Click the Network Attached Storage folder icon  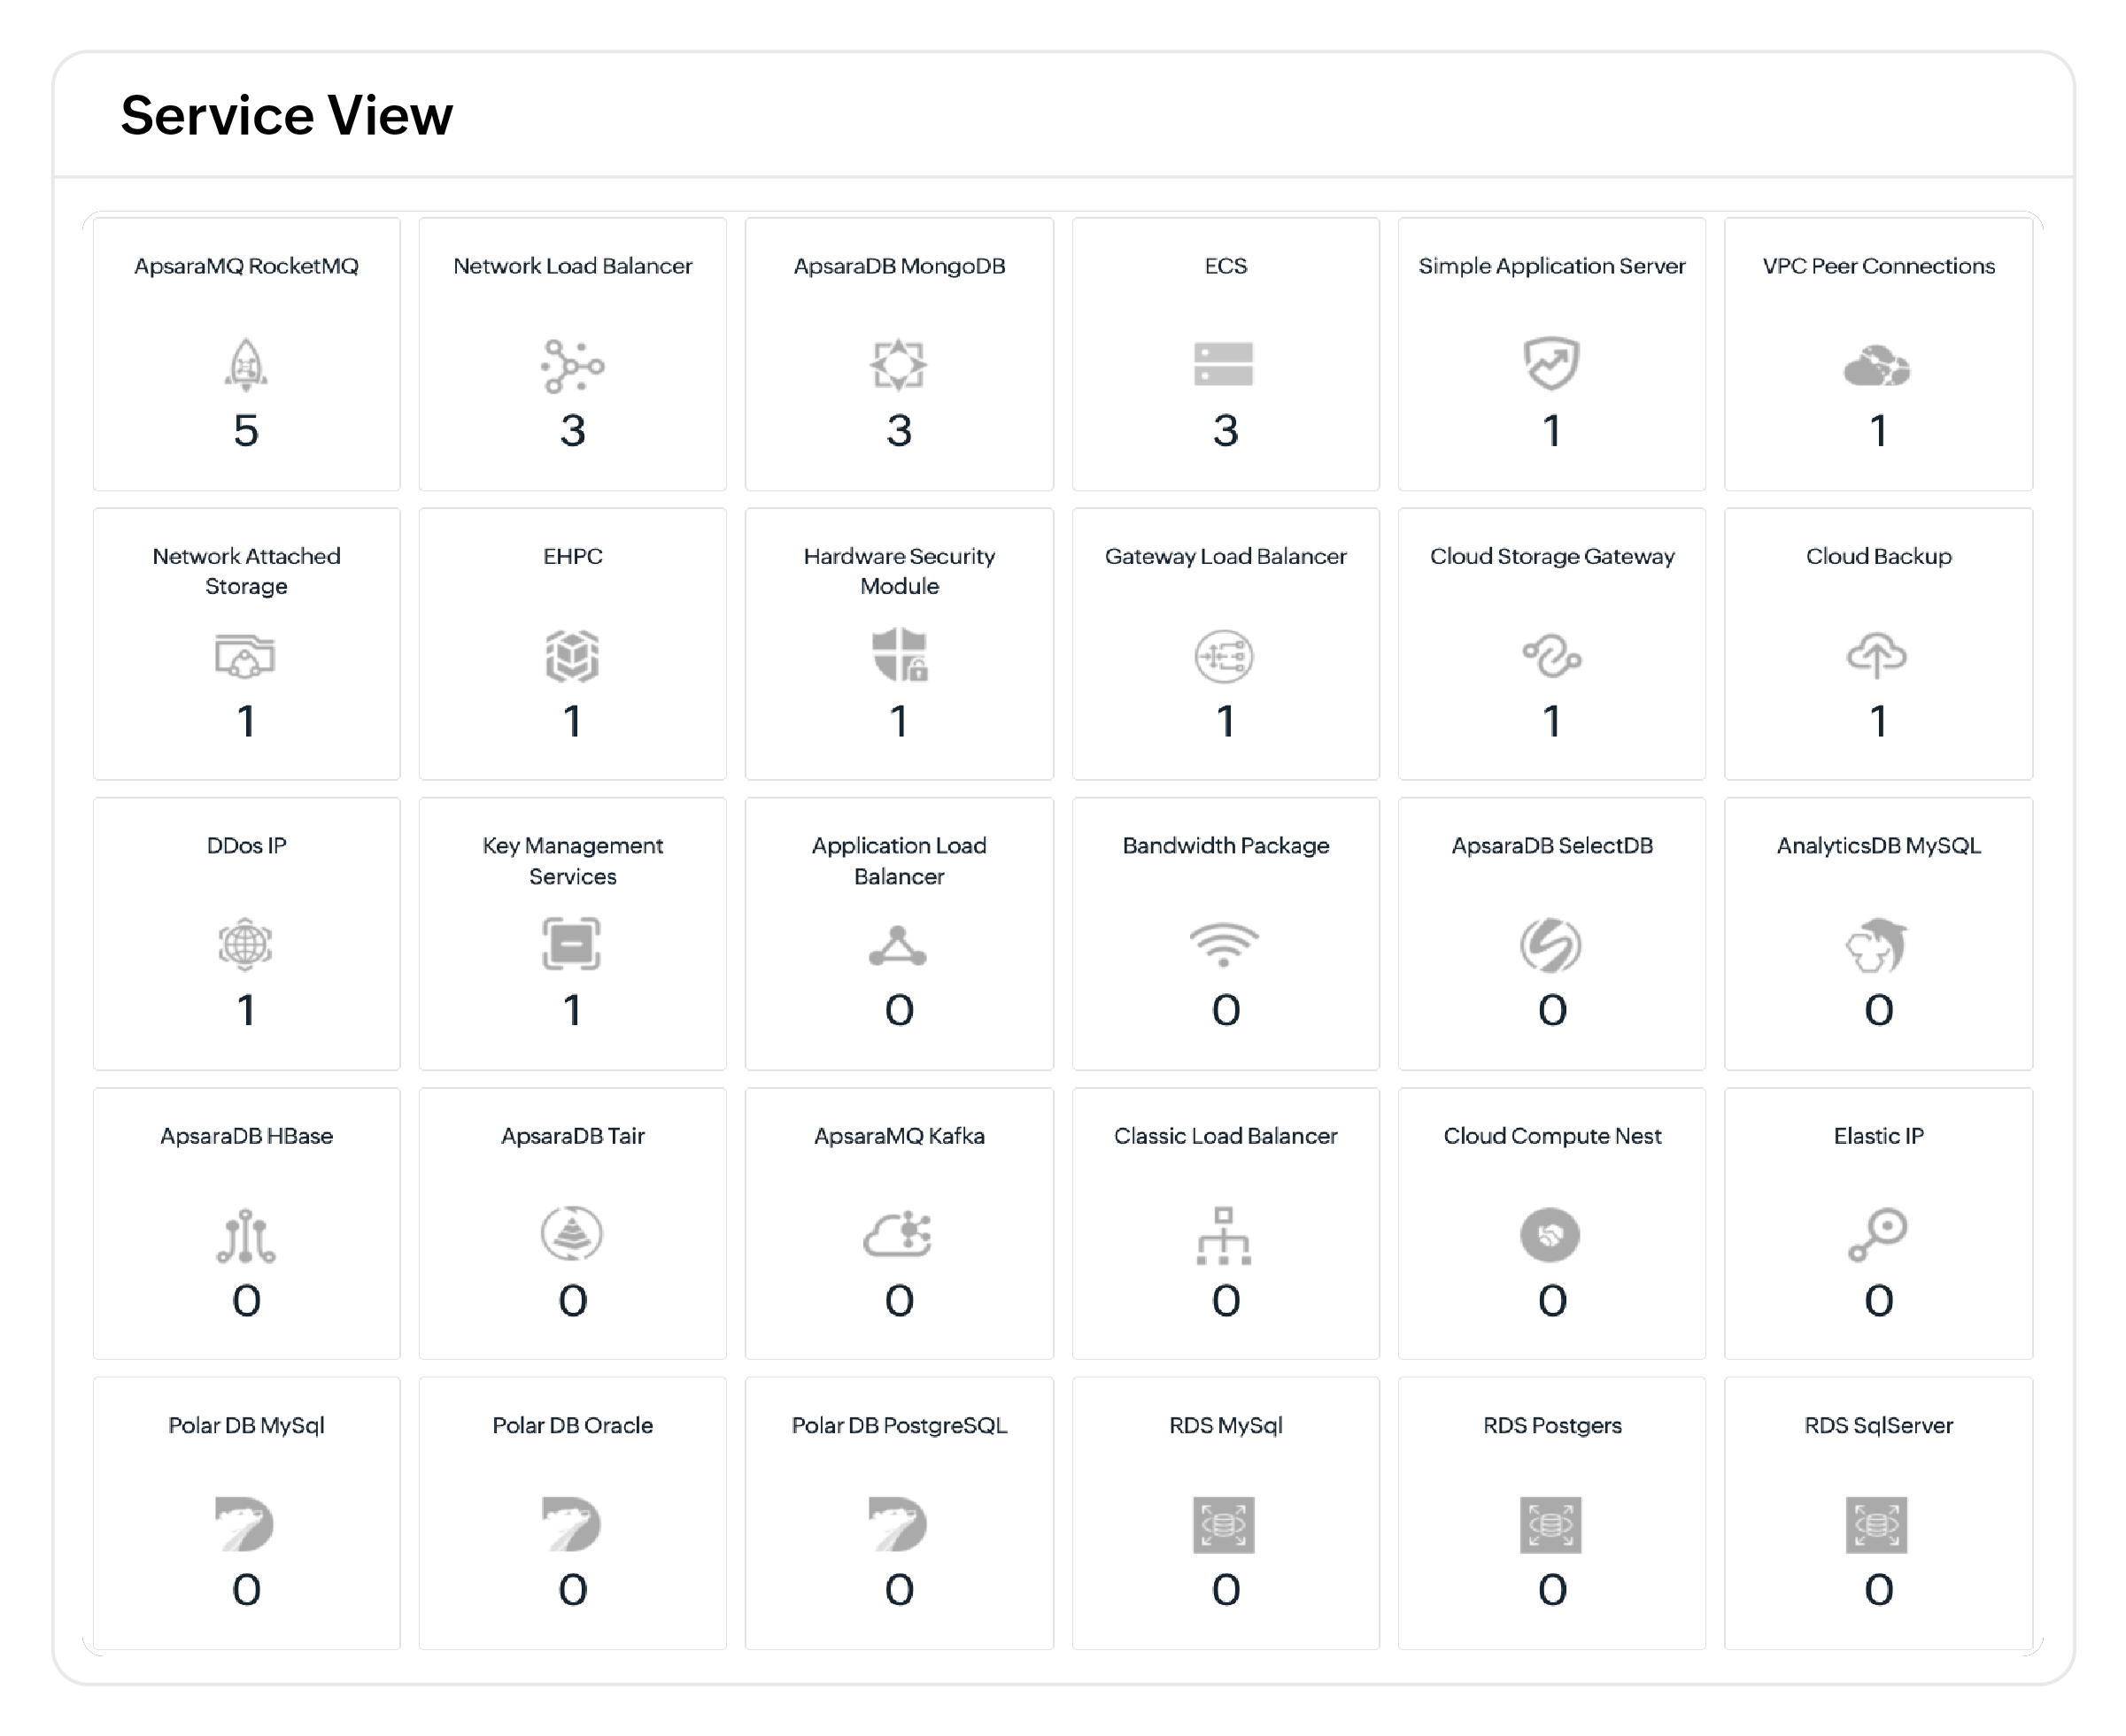(x=245, y=656)
